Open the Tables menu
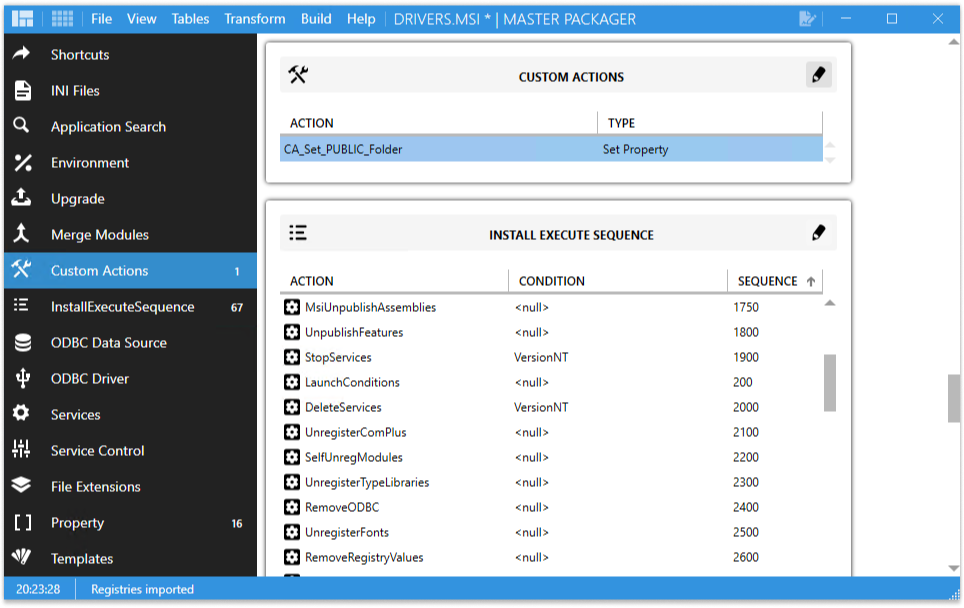 pyautogui.click(x=190, y=19)
